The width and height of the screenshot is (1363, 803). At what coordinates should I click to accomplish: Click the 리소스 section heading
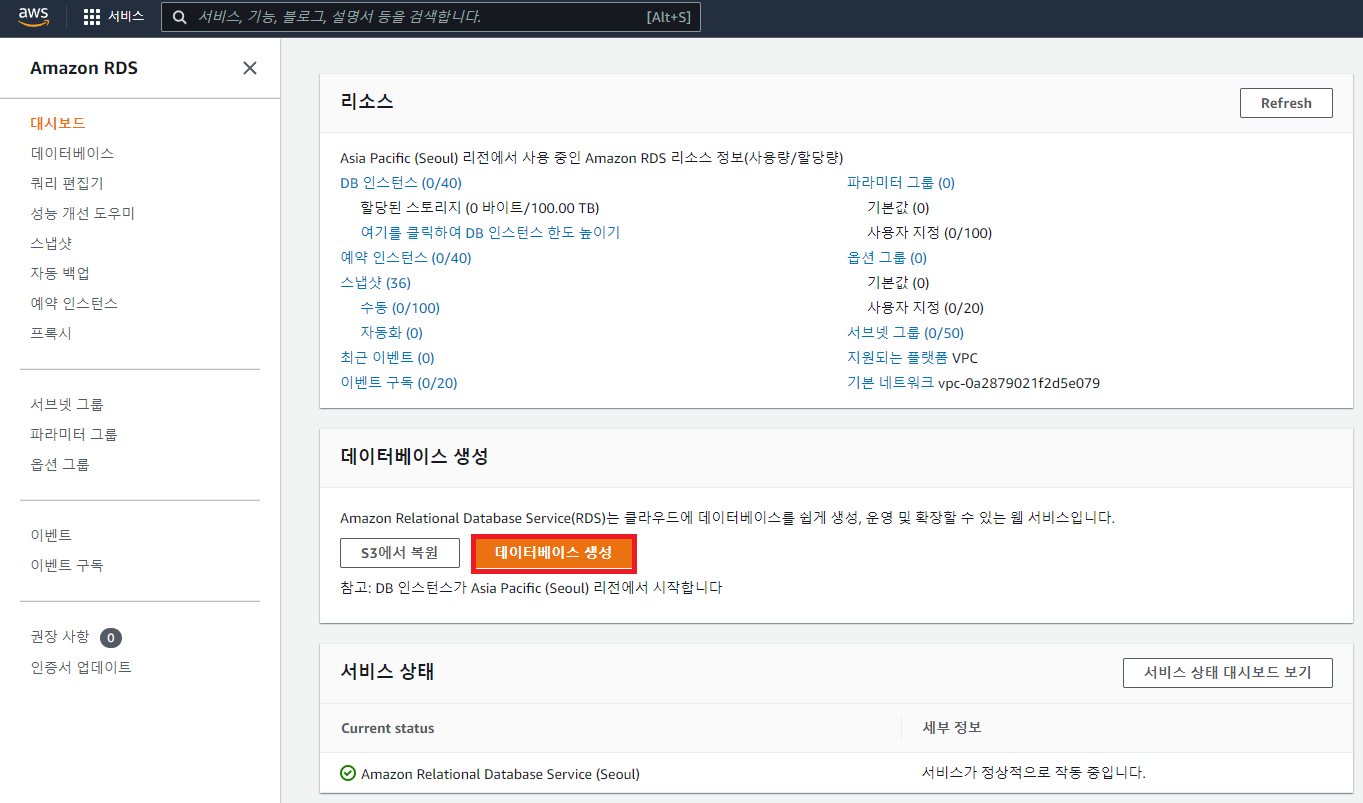[367, 102]
